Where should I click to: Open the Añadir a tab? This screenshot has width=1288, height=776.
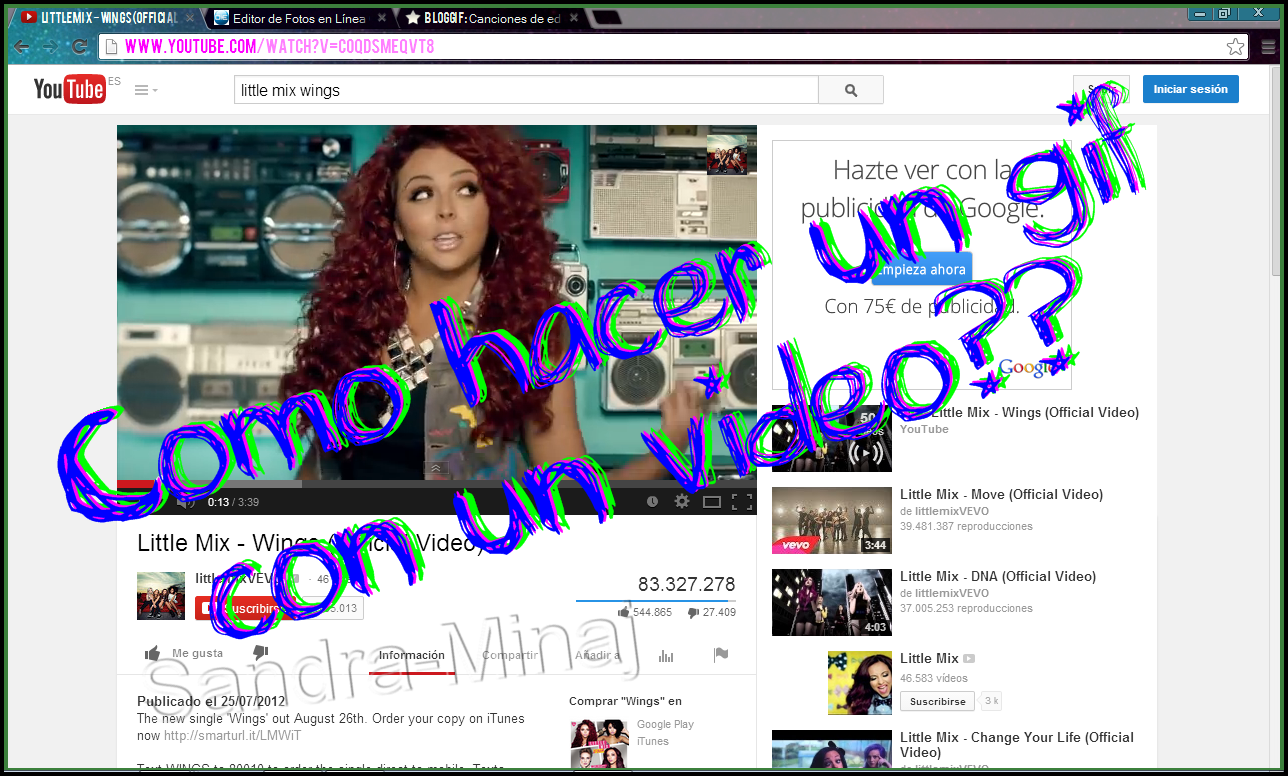598,656
